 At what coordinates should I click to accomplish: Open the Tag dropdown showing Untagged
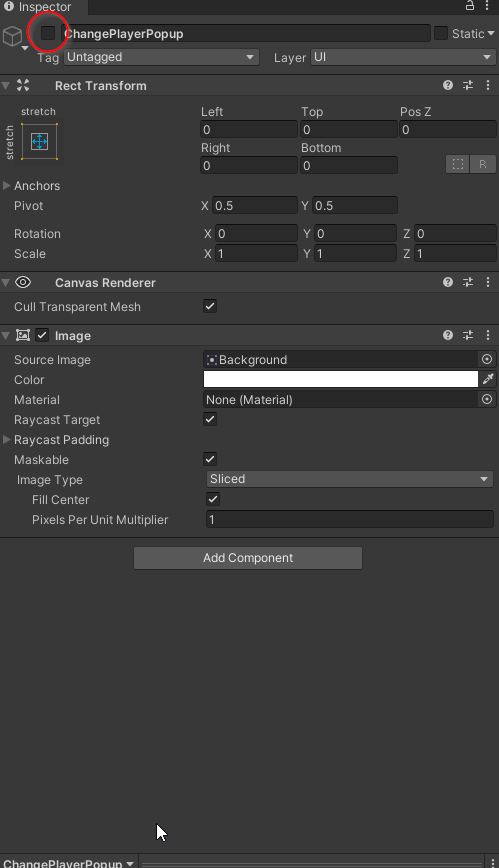pyautogui.click(x=161, y=57)
